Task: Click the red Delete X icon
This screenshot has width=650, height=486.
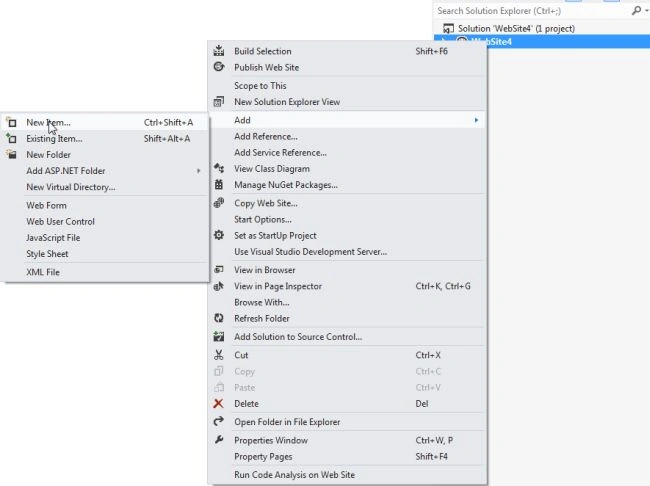Action: [218, 403]
